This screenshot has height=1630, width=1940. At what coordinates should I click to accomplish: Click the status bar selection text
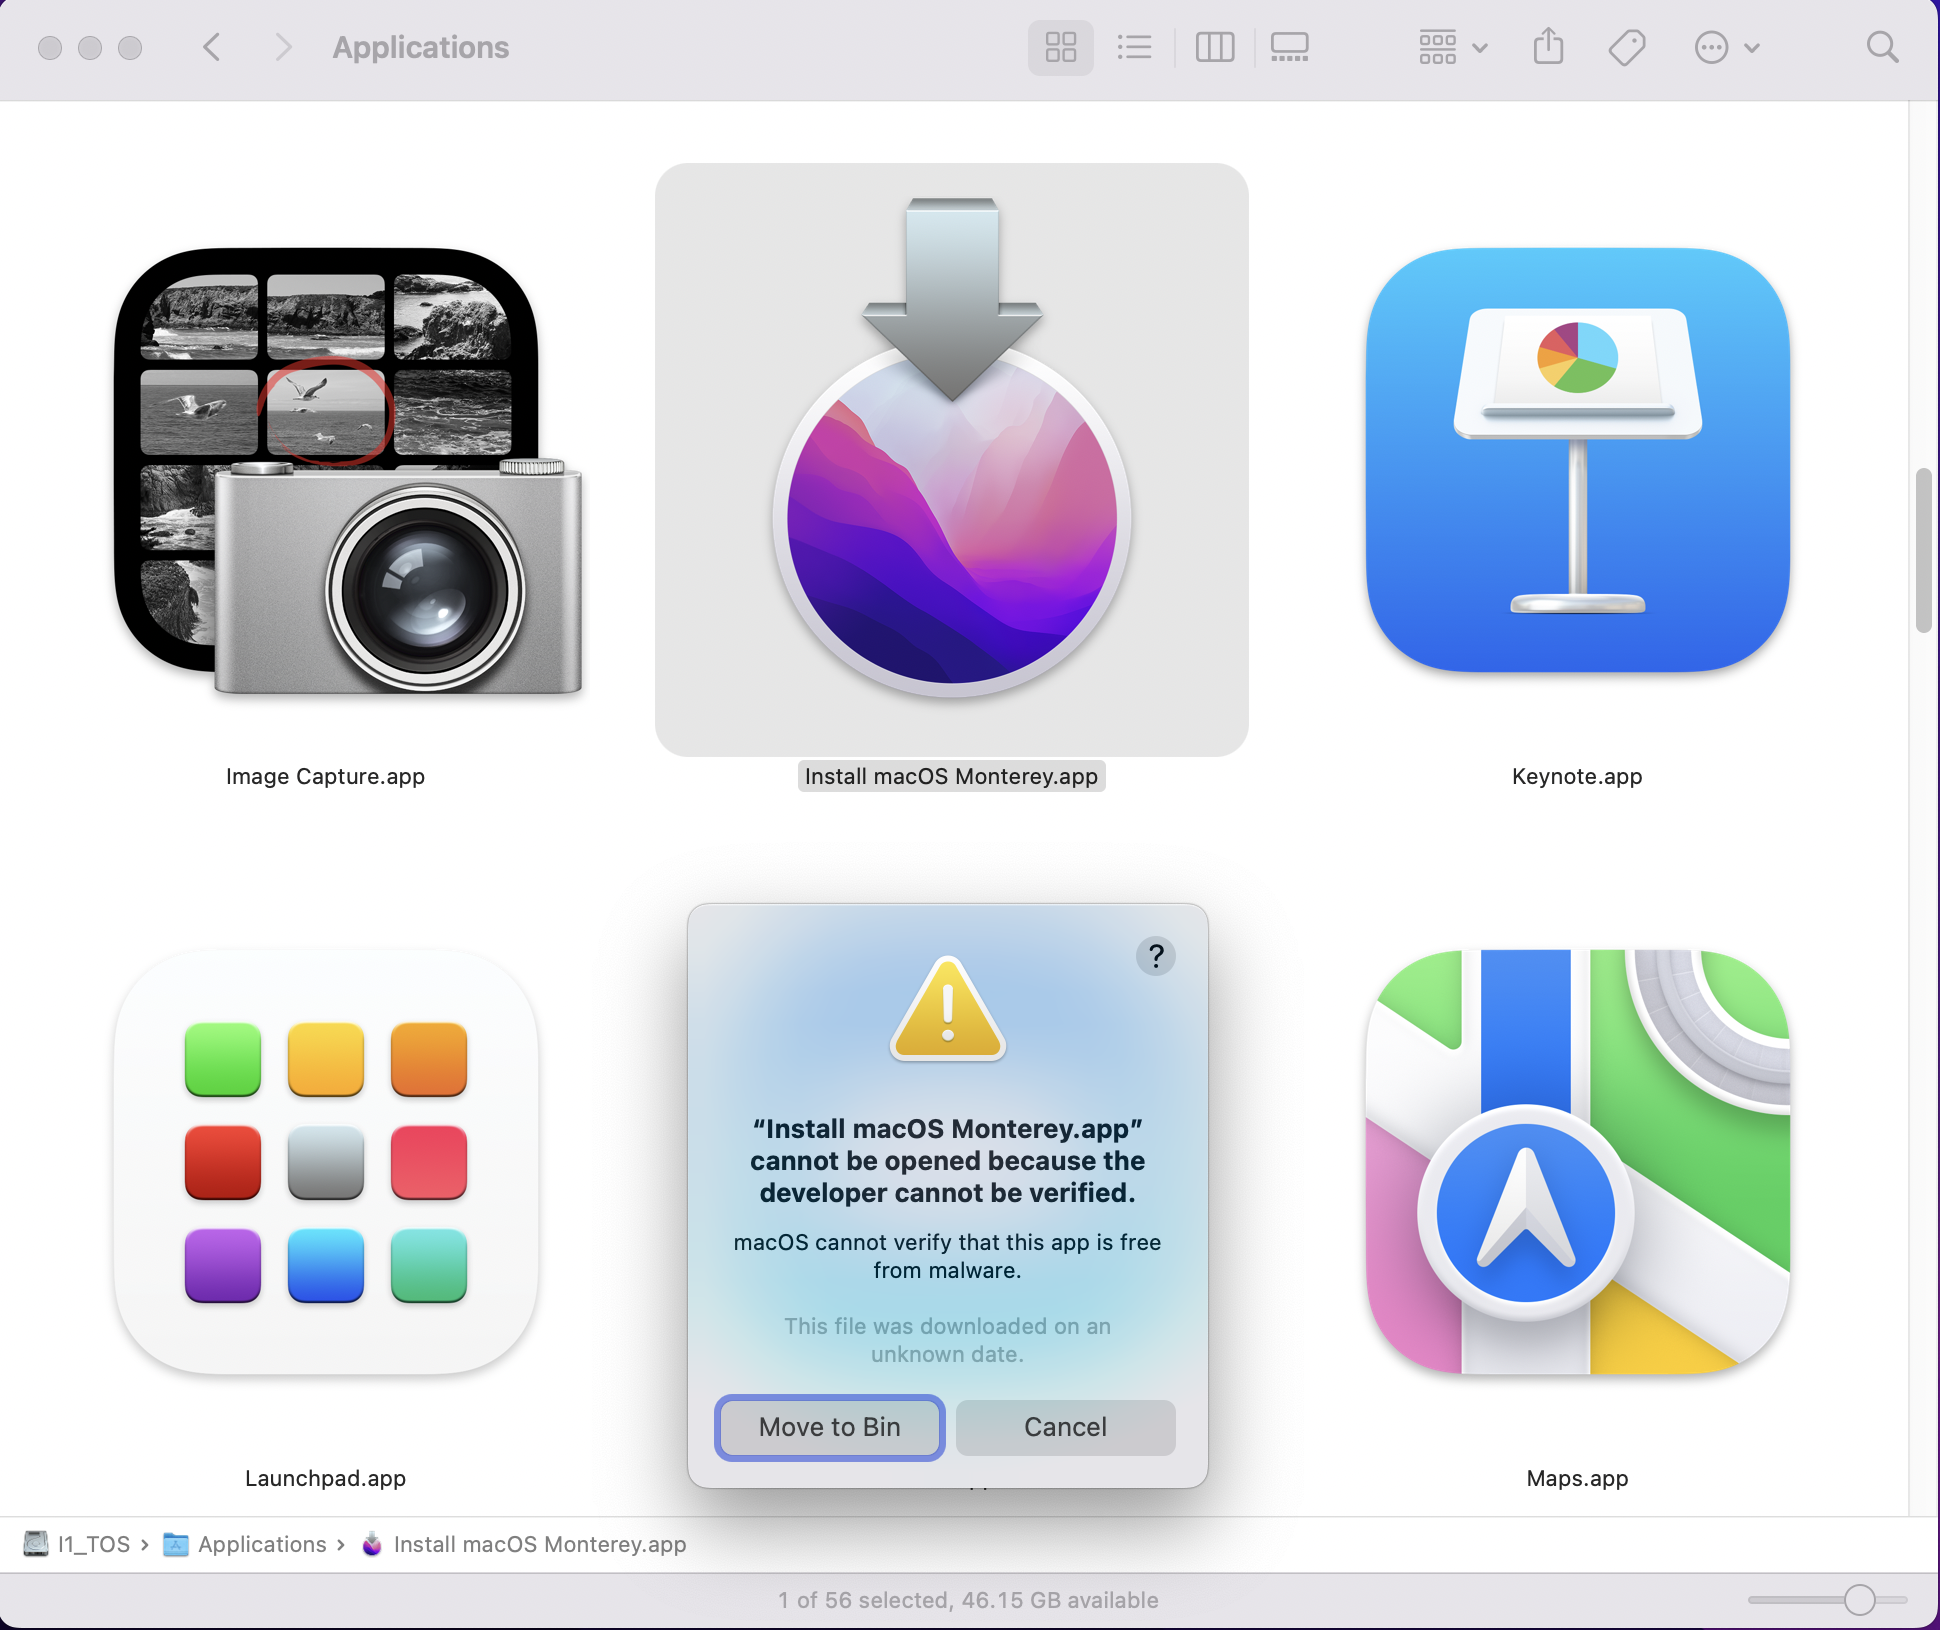968,1600
